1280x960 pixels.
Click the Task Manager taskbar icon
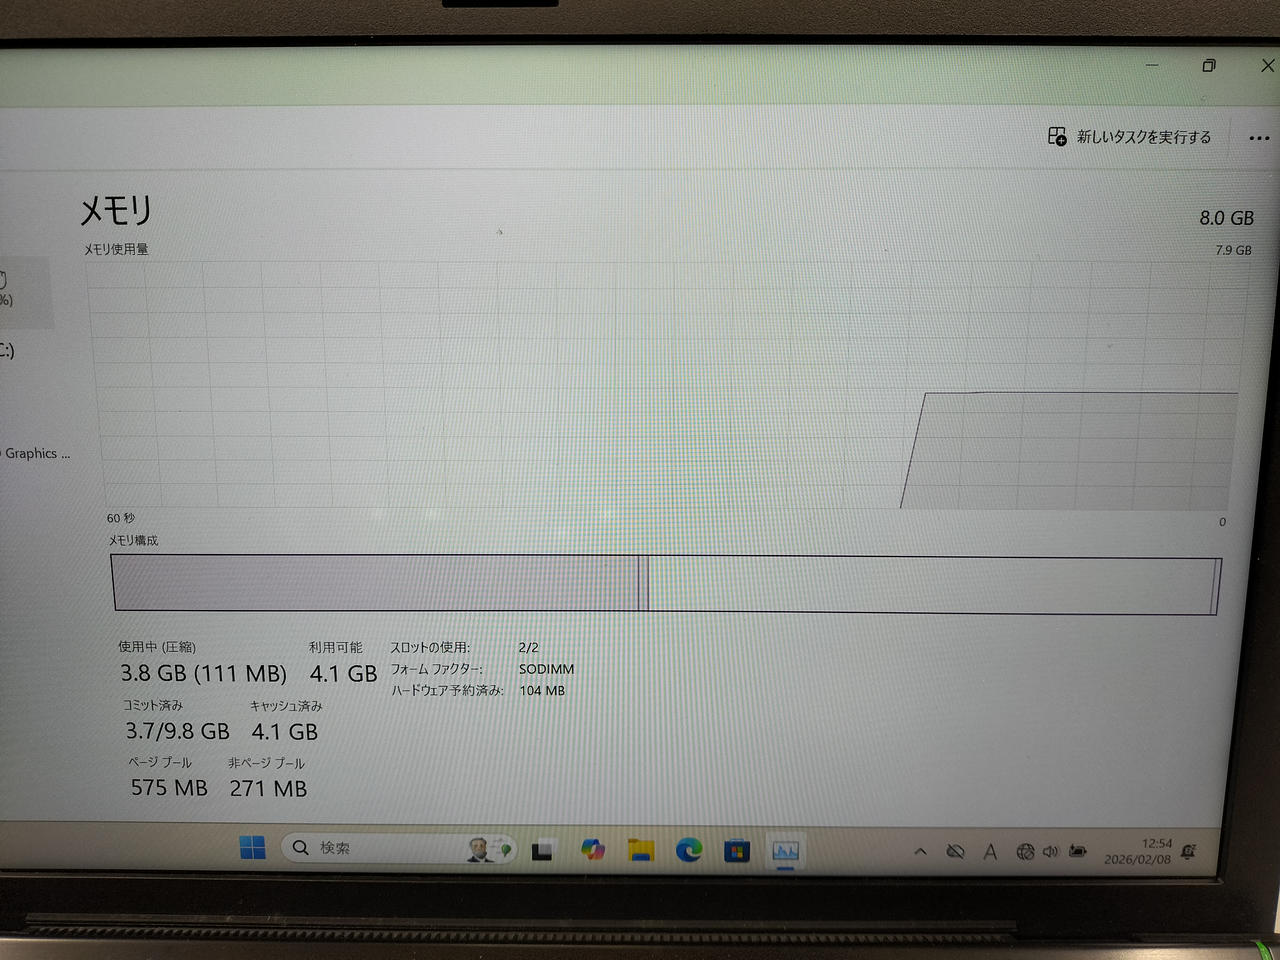click(785, 852)
